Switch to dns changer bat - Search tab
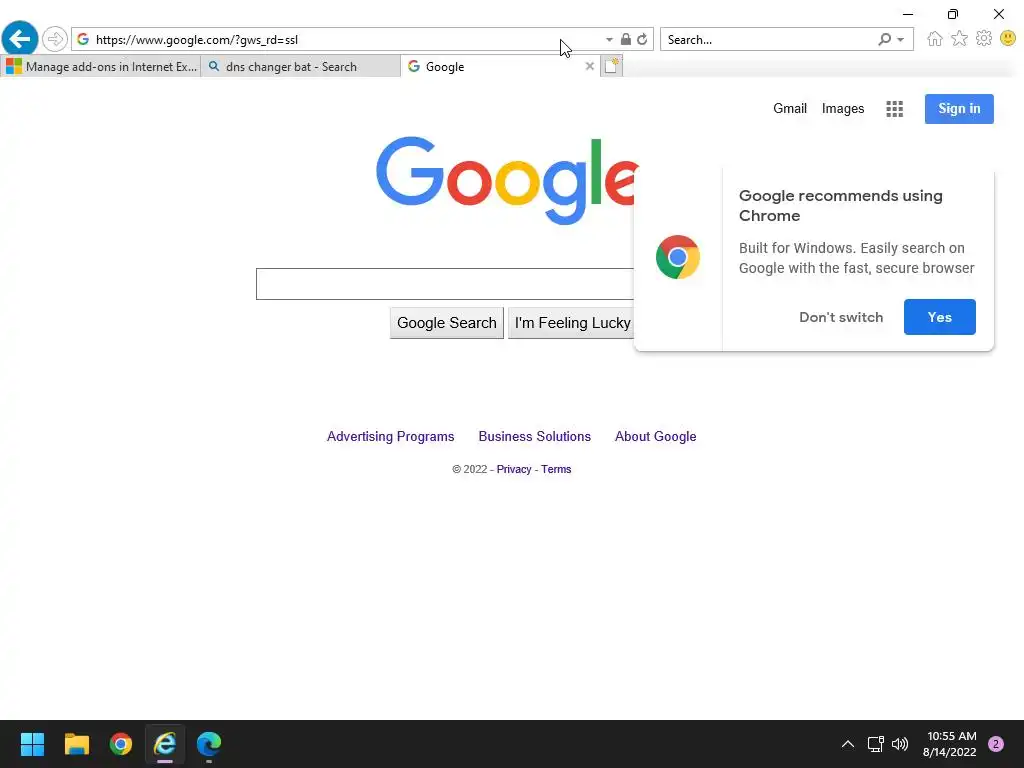 pos(300,67)
